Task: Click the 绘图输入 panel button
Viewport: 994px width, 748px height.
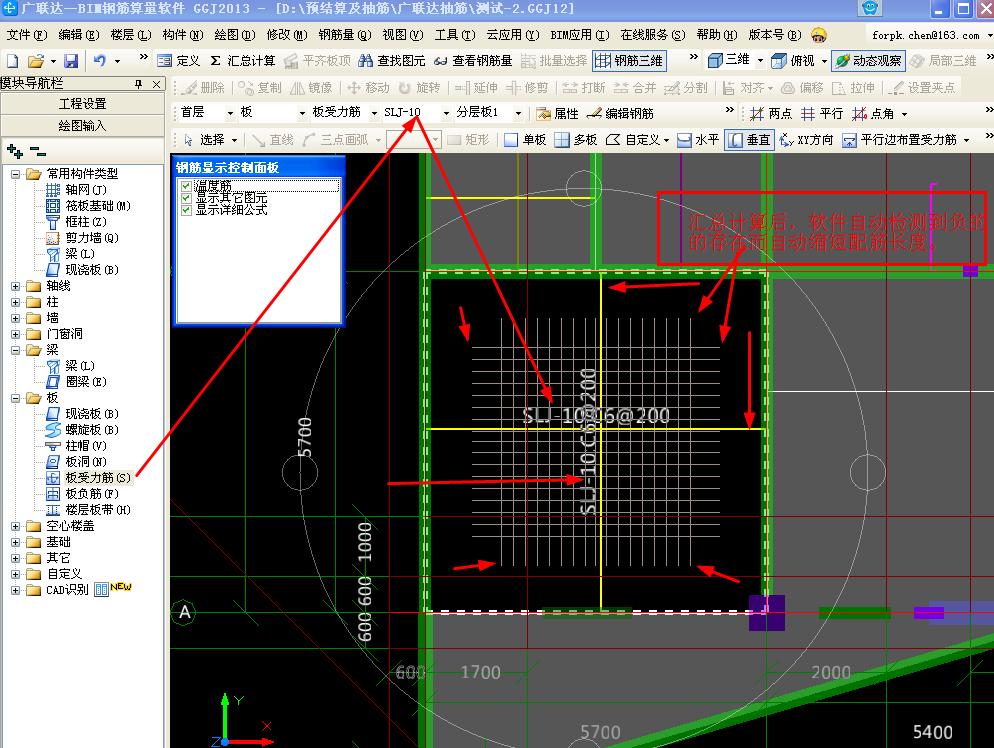Action: point(82,126)
